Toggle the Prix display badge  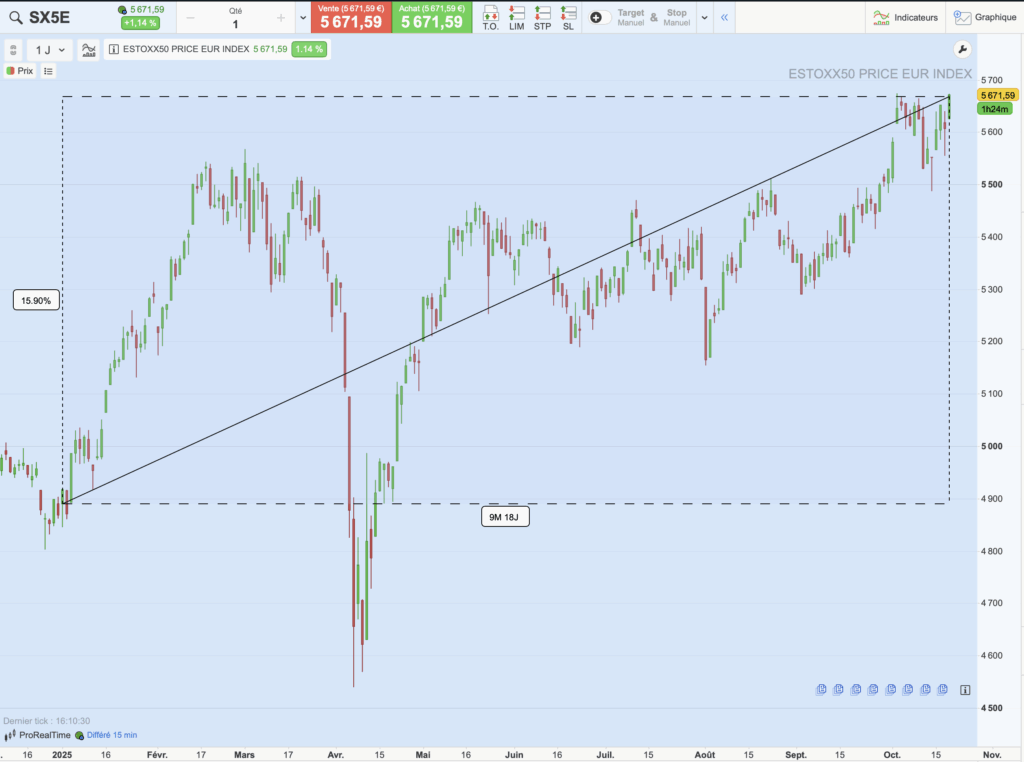[20, 70]
